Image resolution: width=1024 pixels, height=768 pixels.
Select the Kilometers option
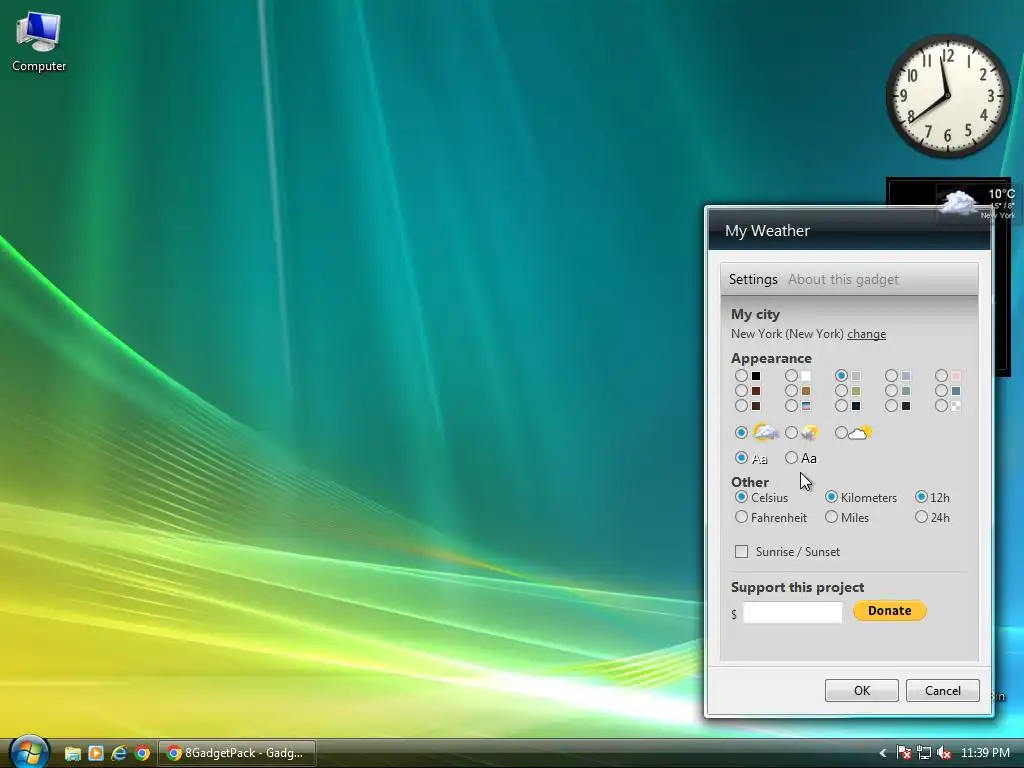tap(831, 497)
